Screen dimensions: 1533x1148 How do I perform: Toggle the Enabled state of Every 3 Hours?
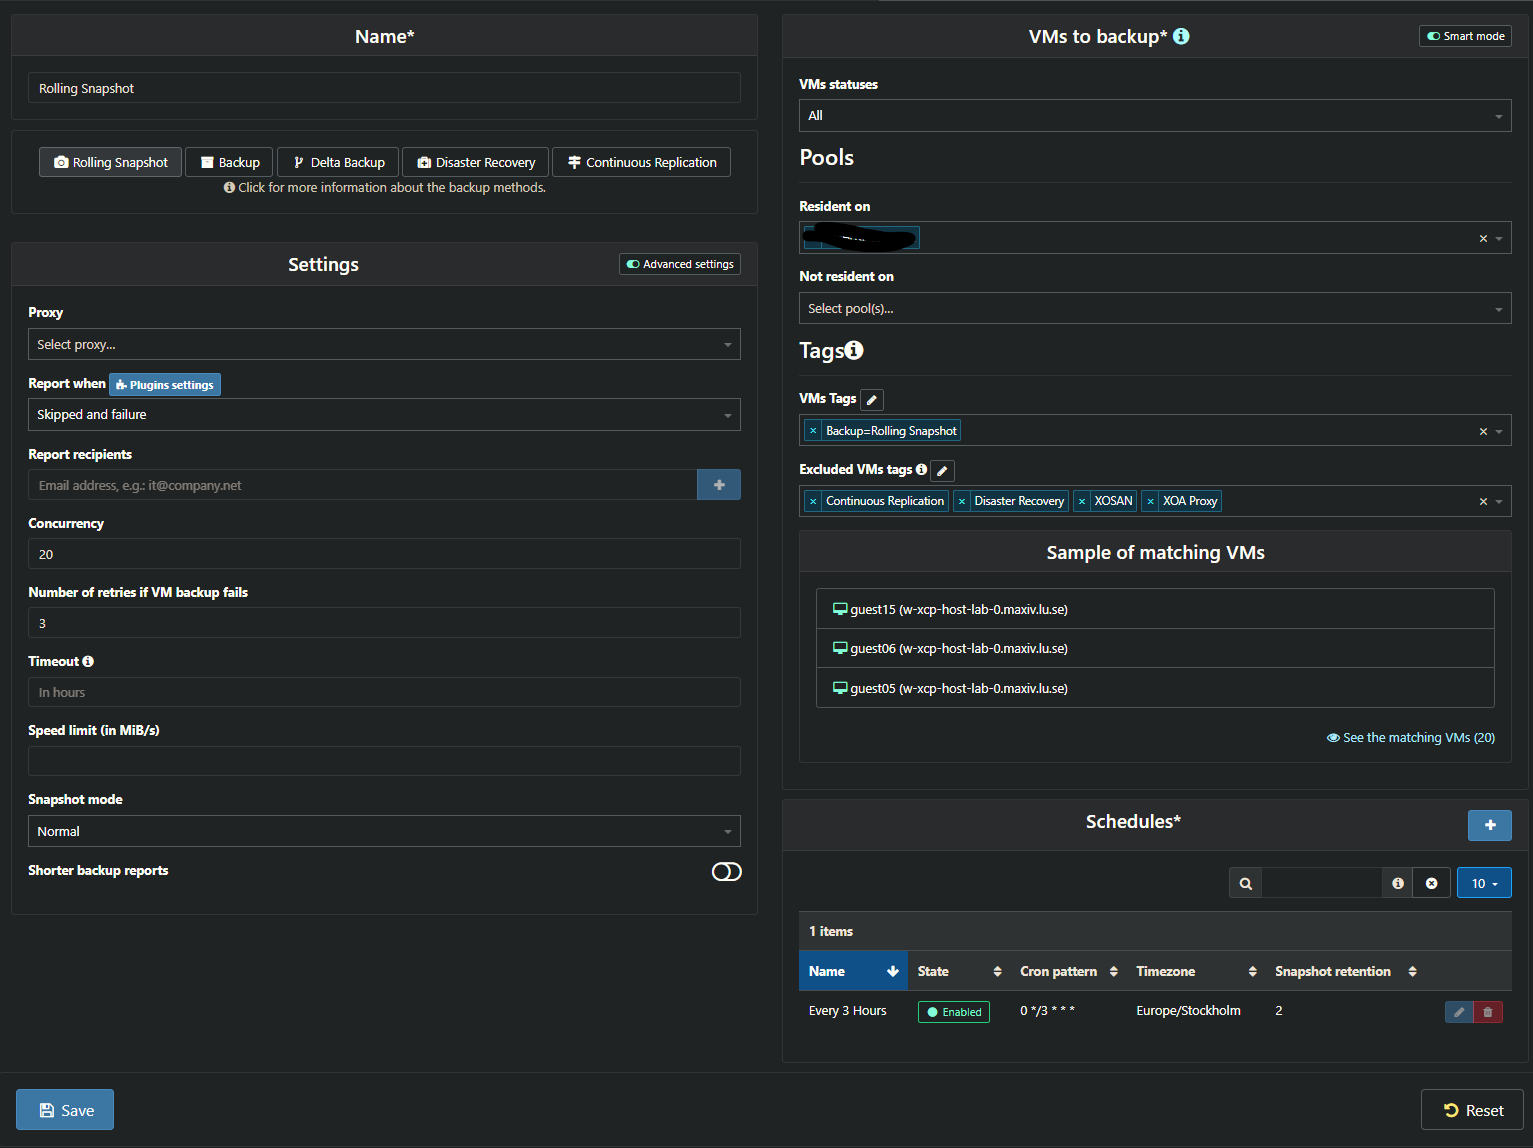(954, 1012)
